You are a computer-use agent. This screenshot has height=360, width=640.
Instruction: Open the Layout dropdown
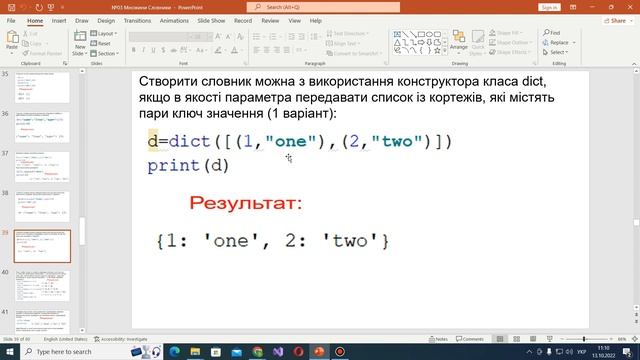(x=104, y=33)
